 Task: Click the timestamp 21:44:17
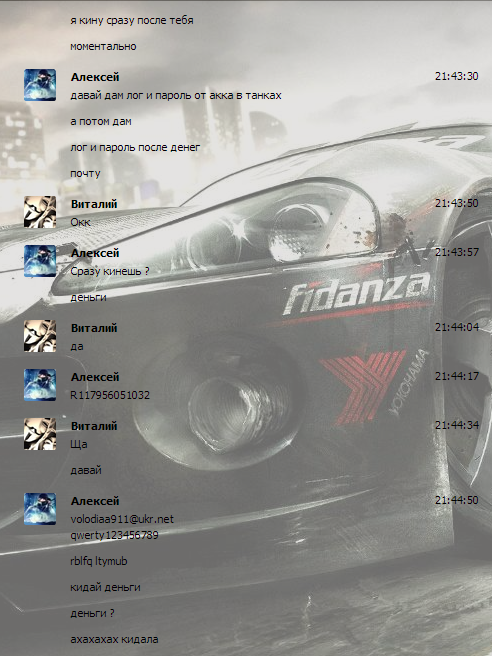point(456,376)
